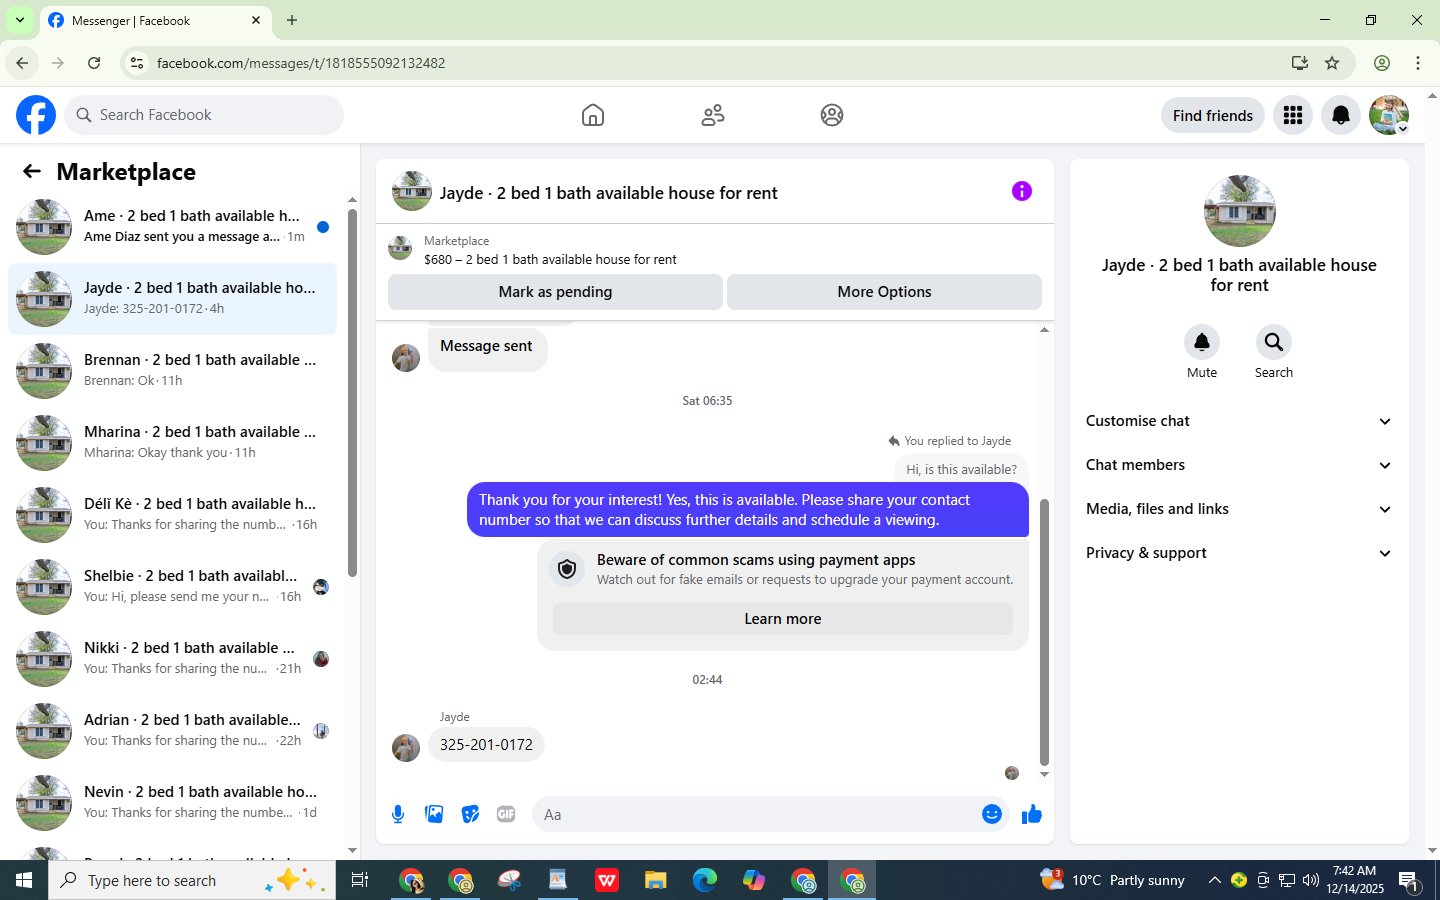Open the chat with Nikki
The image size is (1440, 900).
(172, 659)
